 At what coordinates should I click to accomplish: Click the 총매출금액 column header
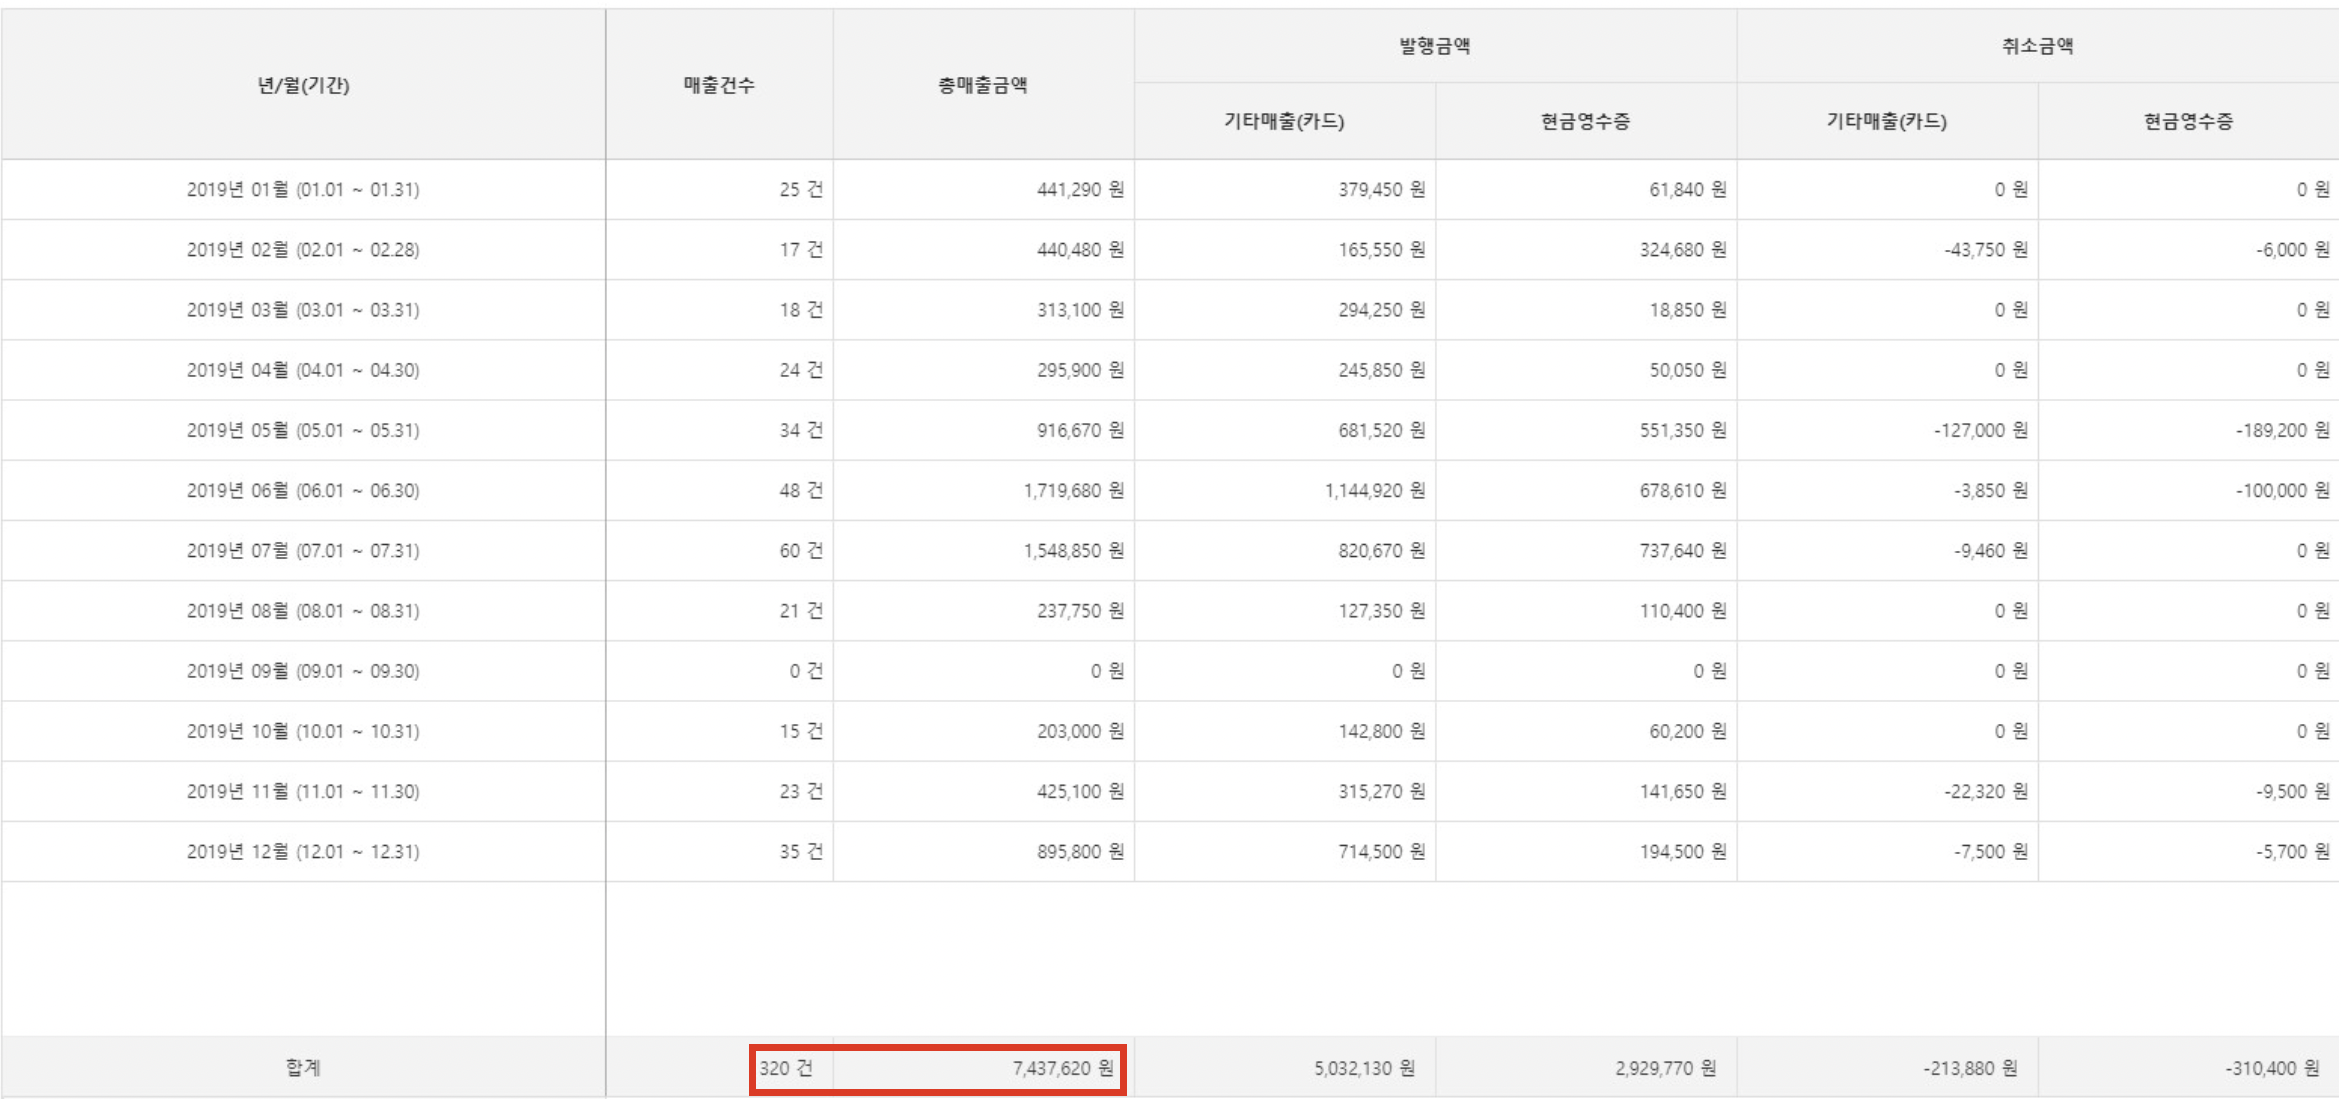click(x=982, y=85)
